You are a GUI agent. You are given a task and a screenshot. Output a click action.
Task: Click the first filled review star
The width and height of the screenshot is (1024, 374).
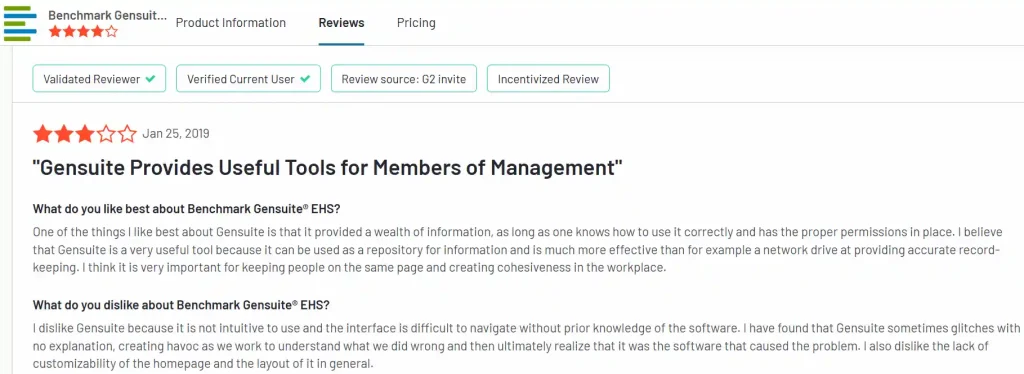(42, 134)
